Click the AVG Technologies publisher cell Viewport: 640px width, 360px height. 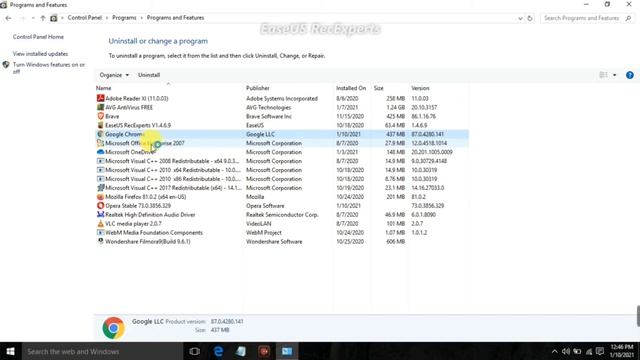269,107
